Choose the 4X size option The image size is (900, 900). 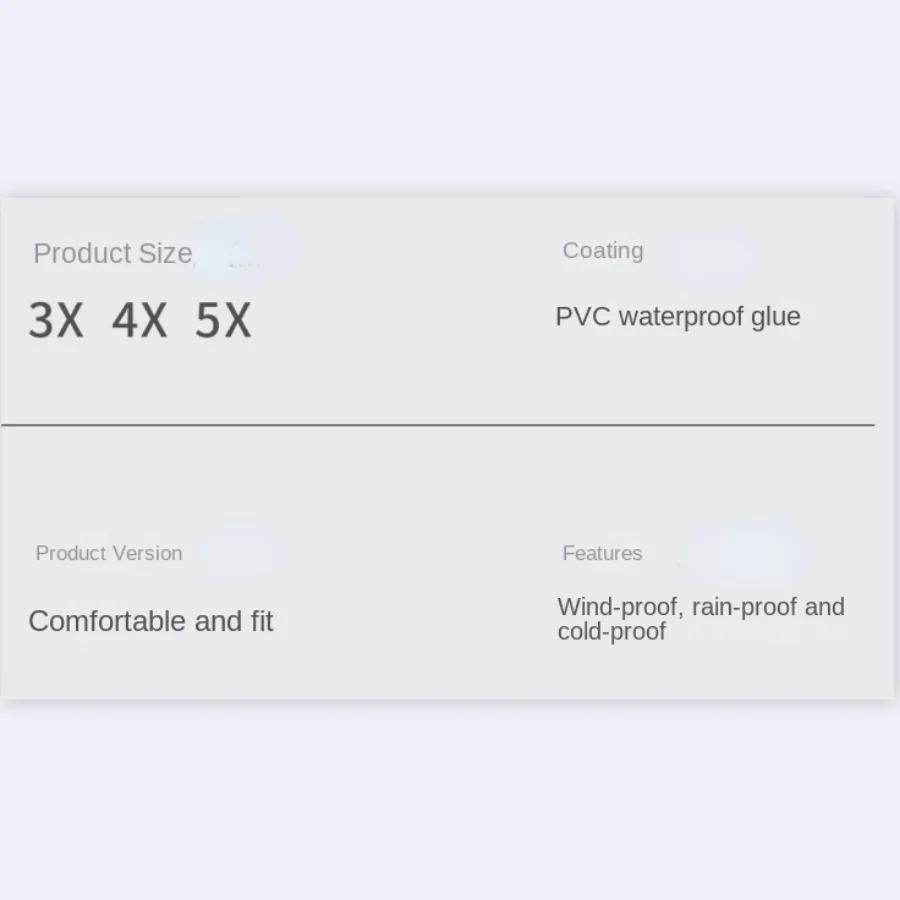(x=139, y=321)
